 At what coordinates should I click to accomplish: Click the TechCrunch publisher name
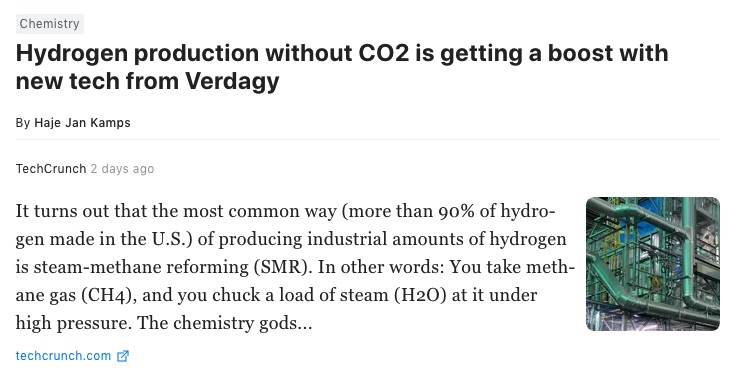coord(51,169)
